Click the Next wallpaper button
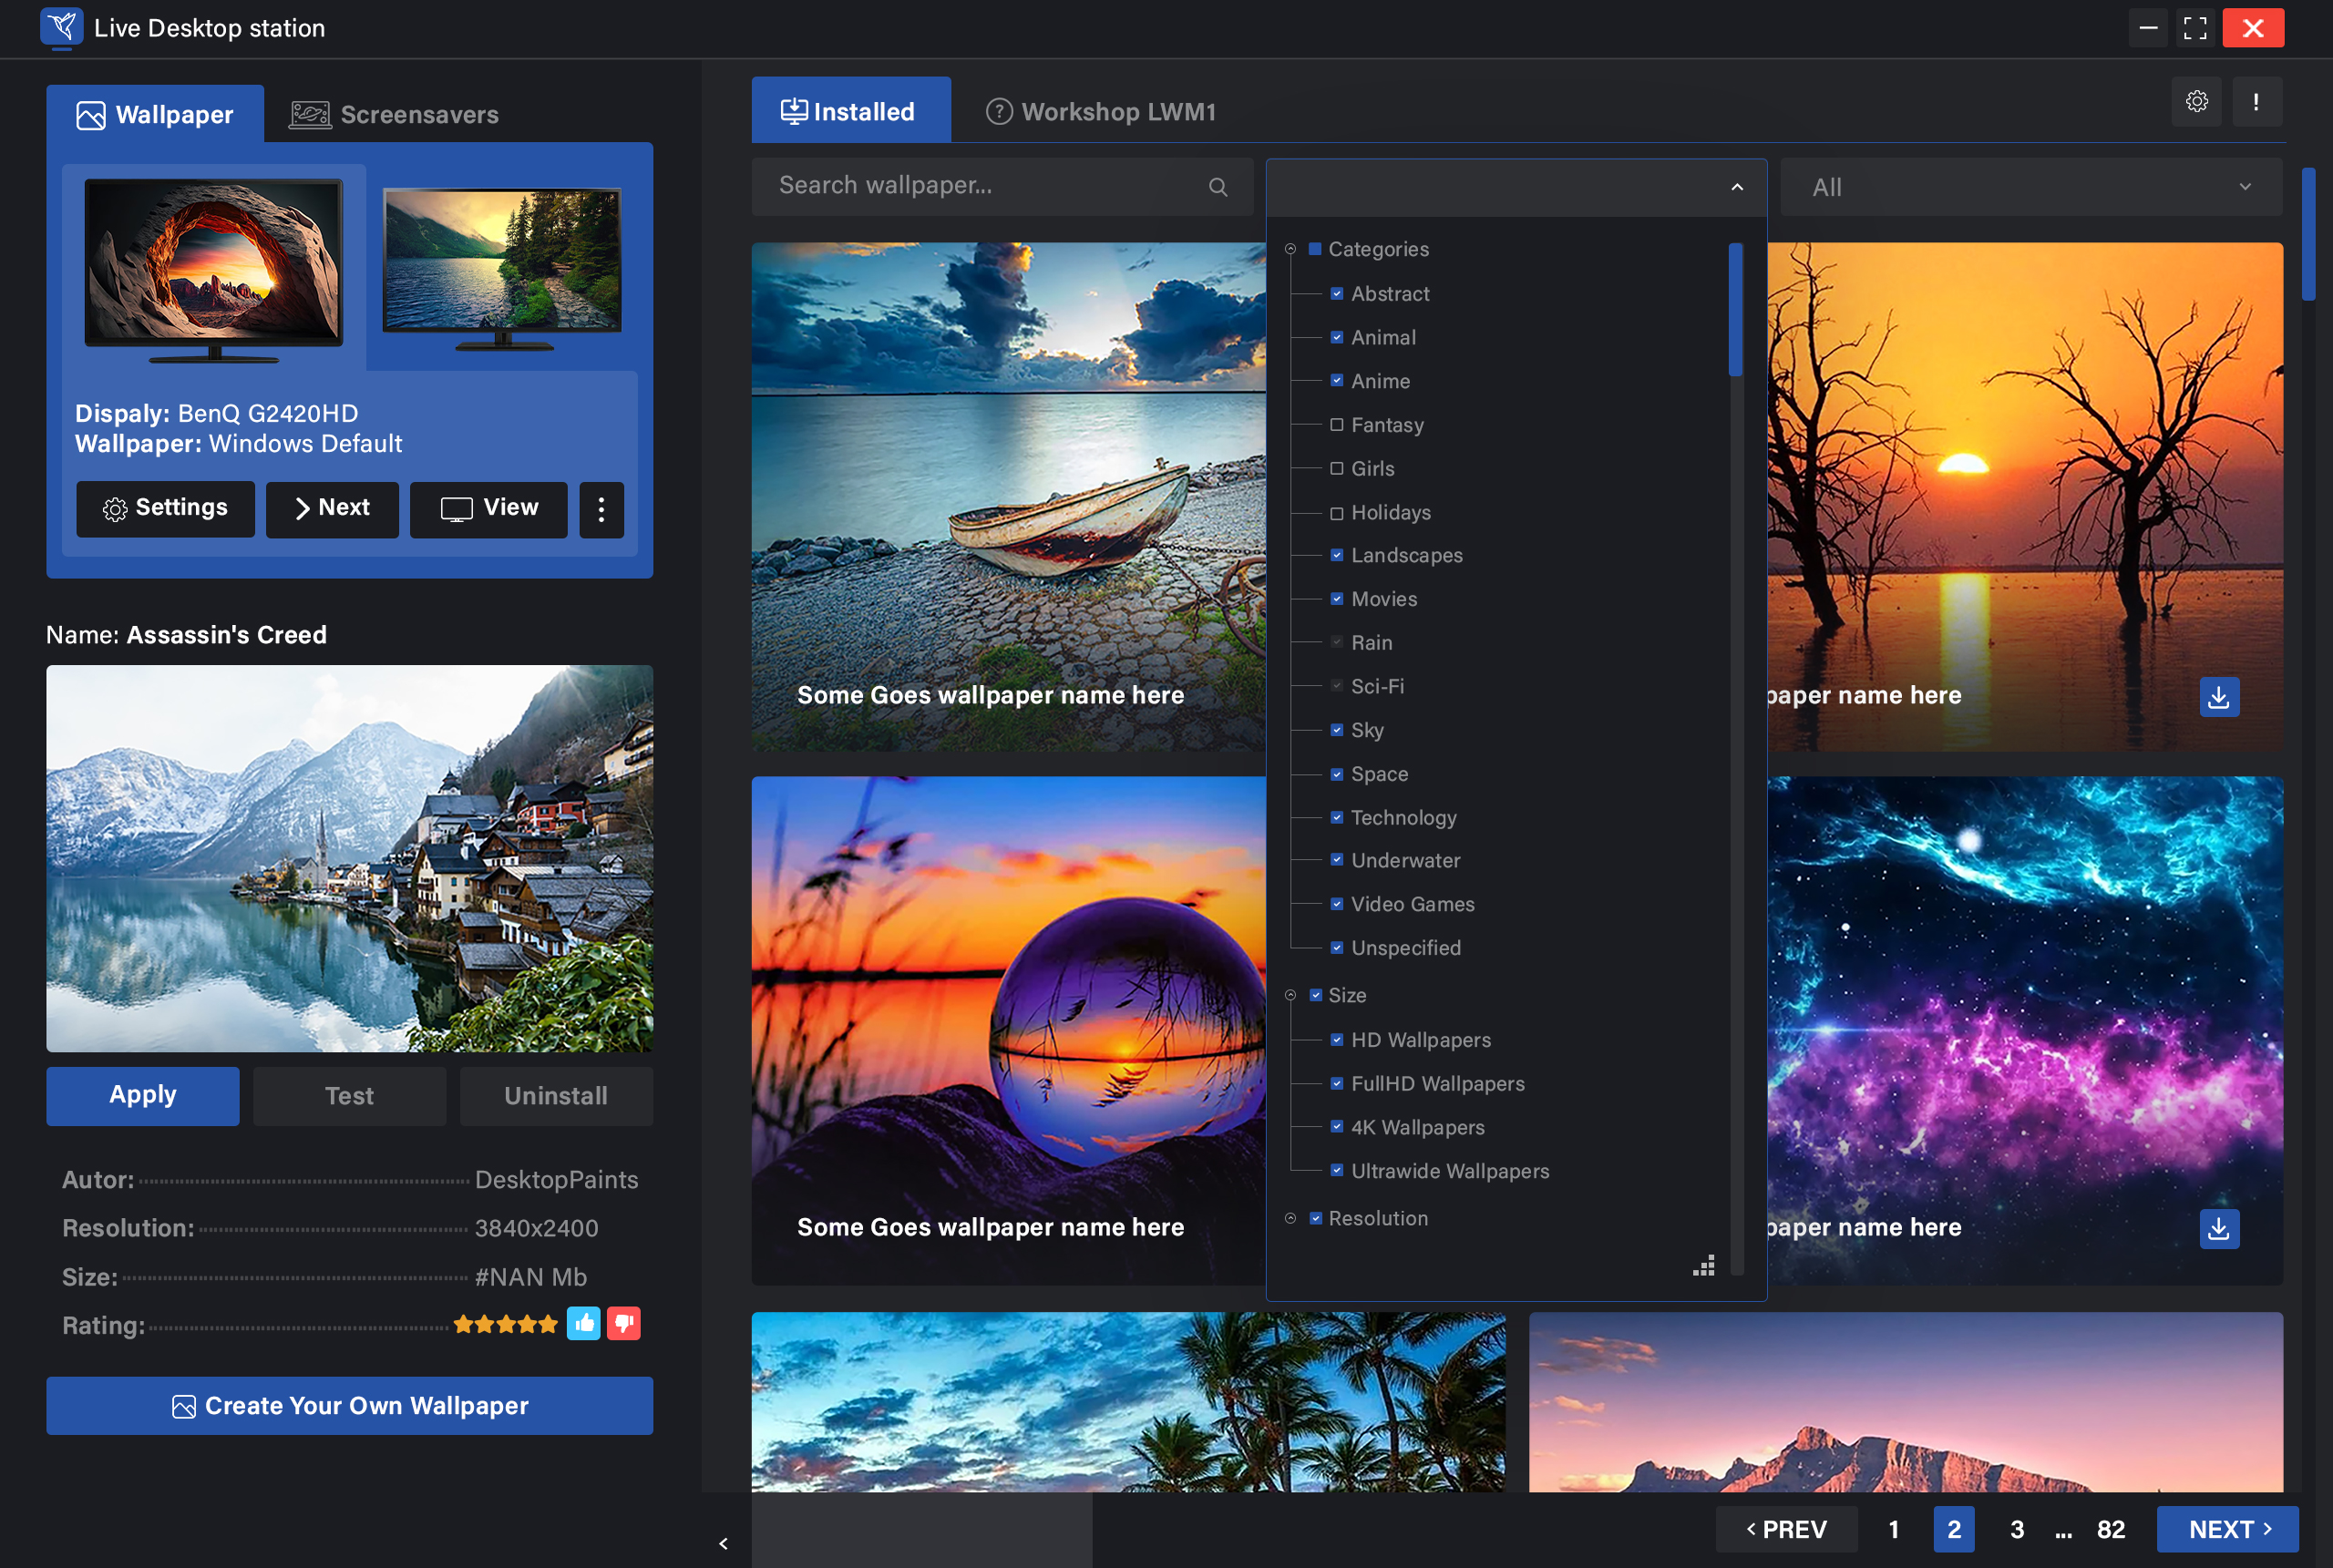This screenshot has height=1568, width=2333. pos(332,510)
